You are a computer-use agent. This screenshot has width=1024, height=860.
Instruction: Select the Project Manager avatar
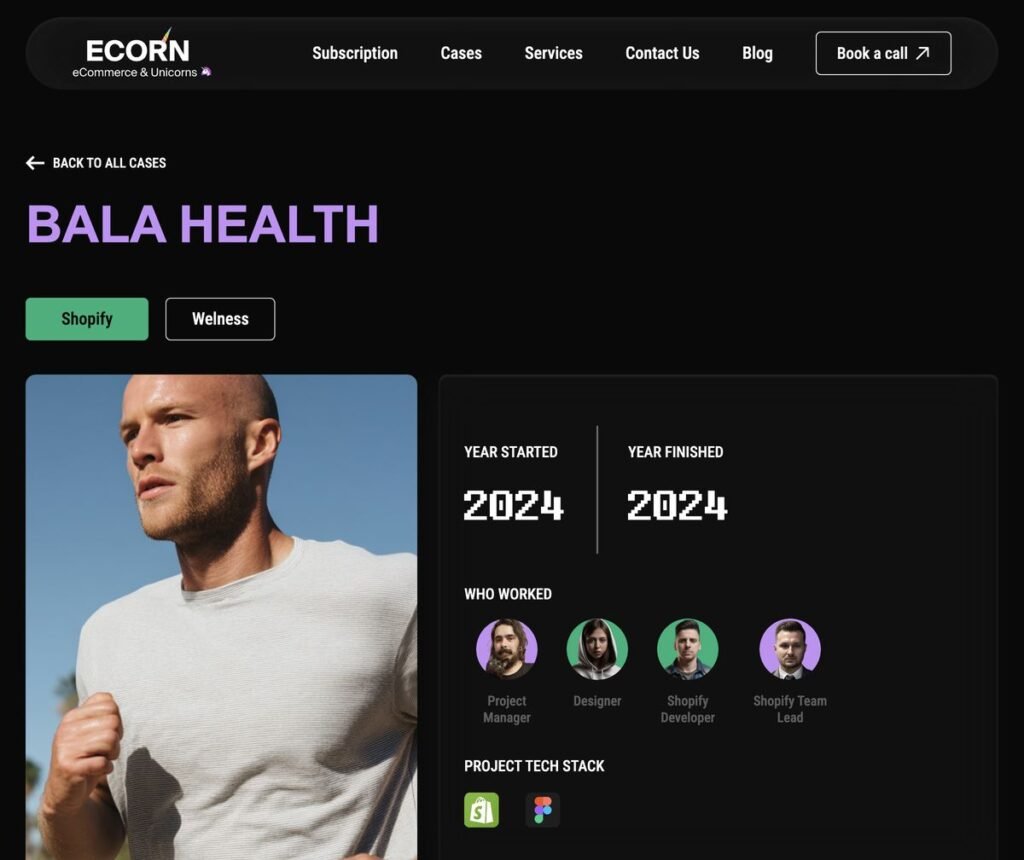click(x=507, y=649)
